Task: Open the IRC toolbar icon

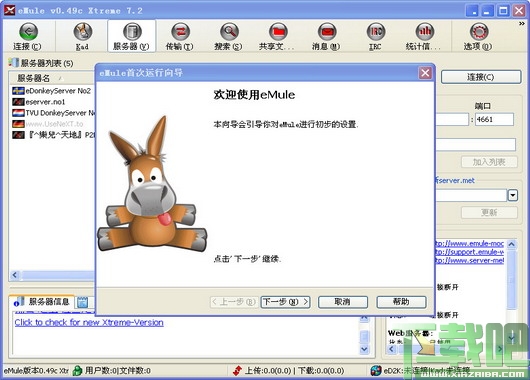Action: tap(376, 32)
